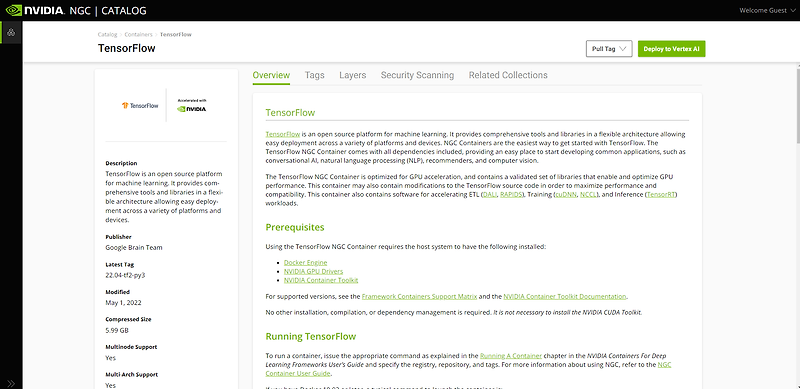Select the TensorFlow breadcrumb text
Screen dimensions: 800x389
pyautogui.click(x=176, y=35)
